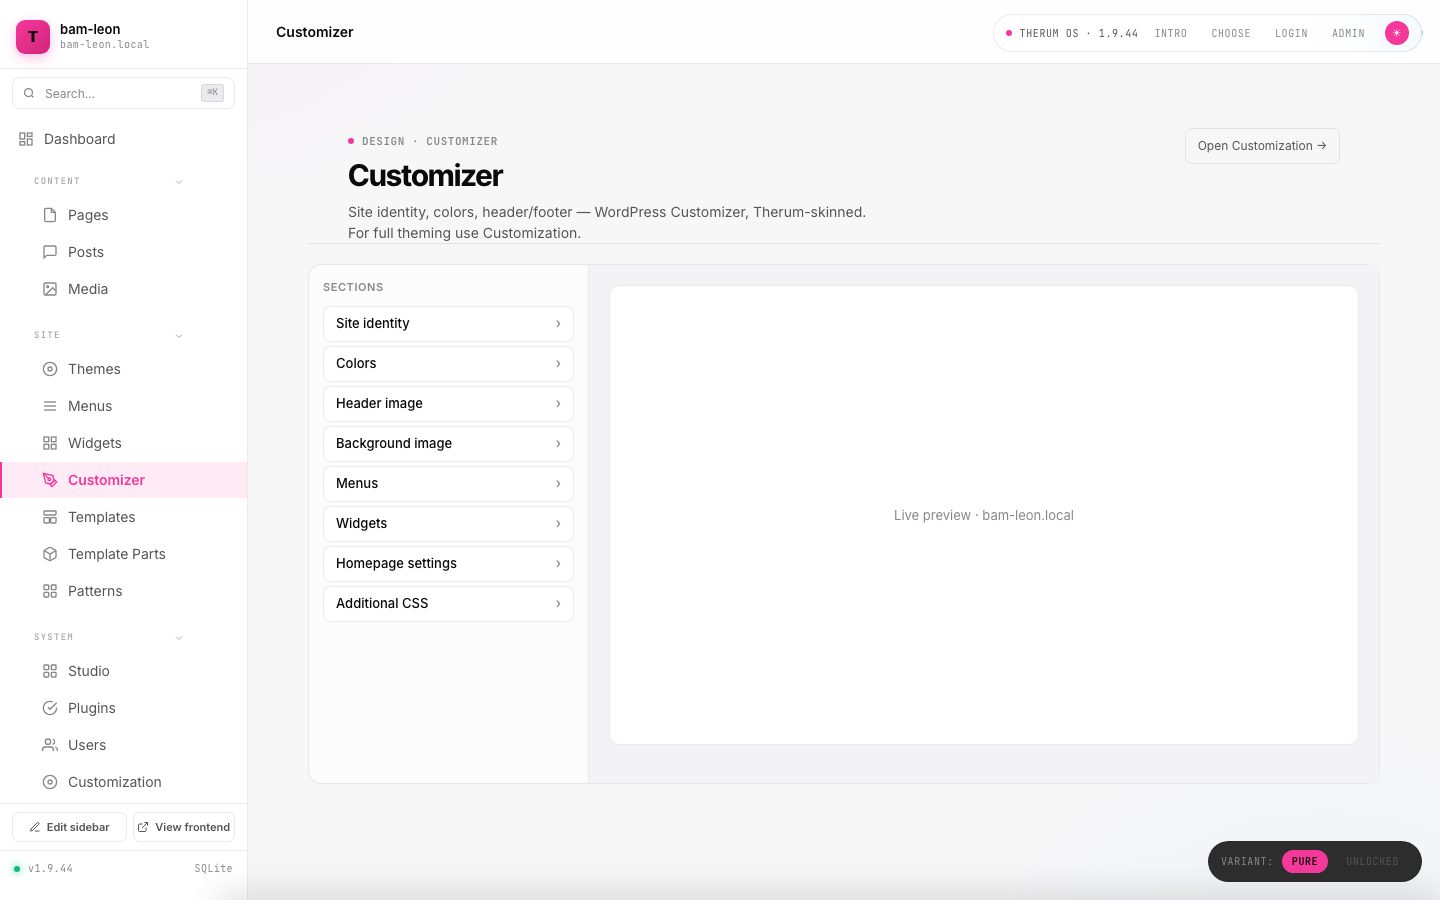
Task: Click the Studio grid icon
Action: coord(50,671)
